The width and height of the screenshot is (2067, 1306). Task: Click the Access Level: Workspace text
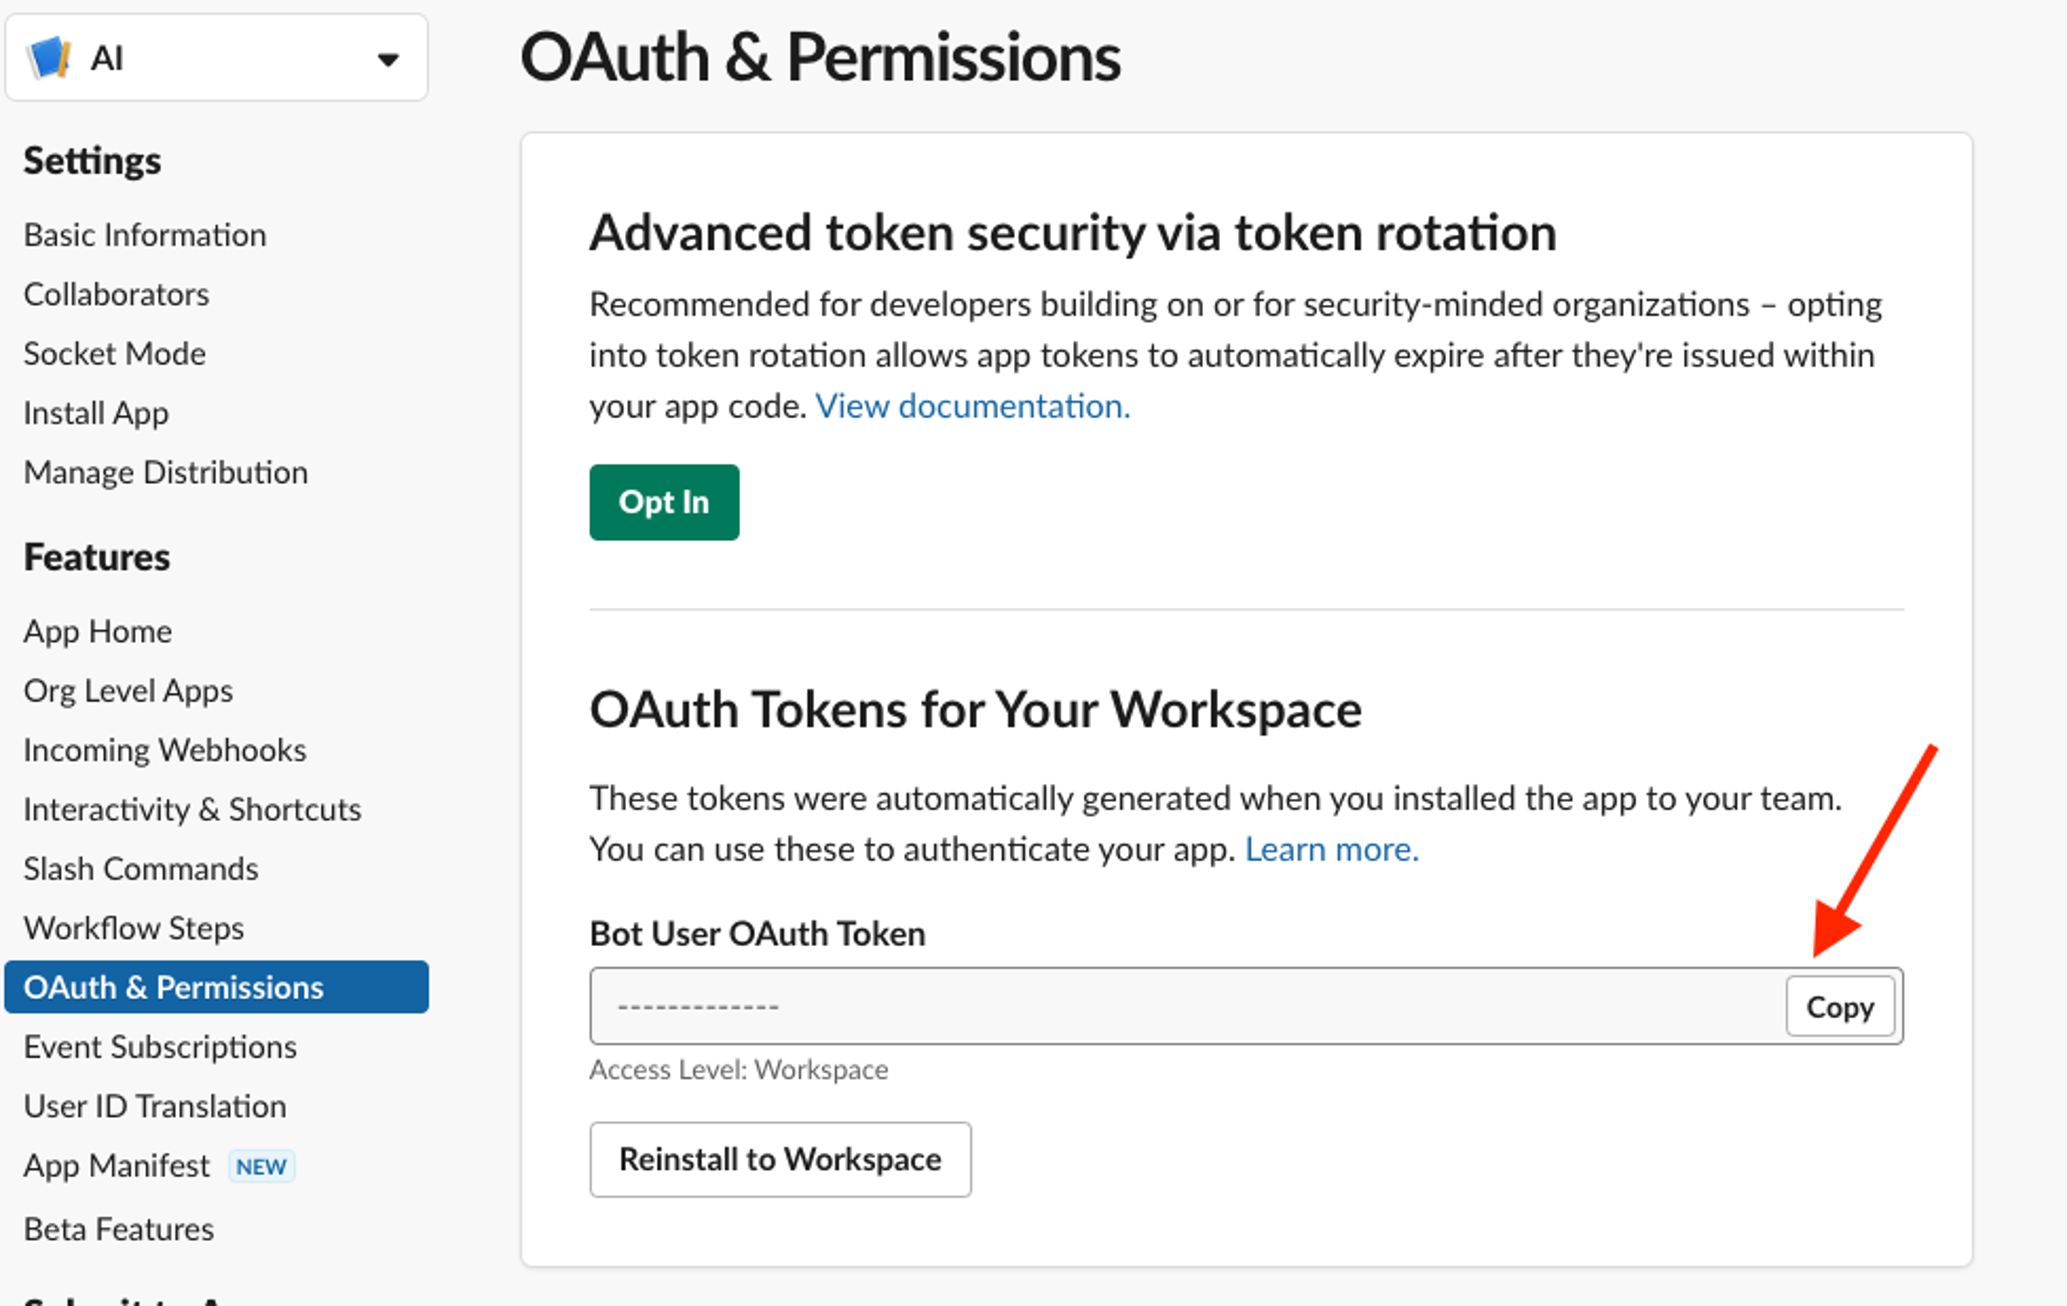coord(739,1070)
